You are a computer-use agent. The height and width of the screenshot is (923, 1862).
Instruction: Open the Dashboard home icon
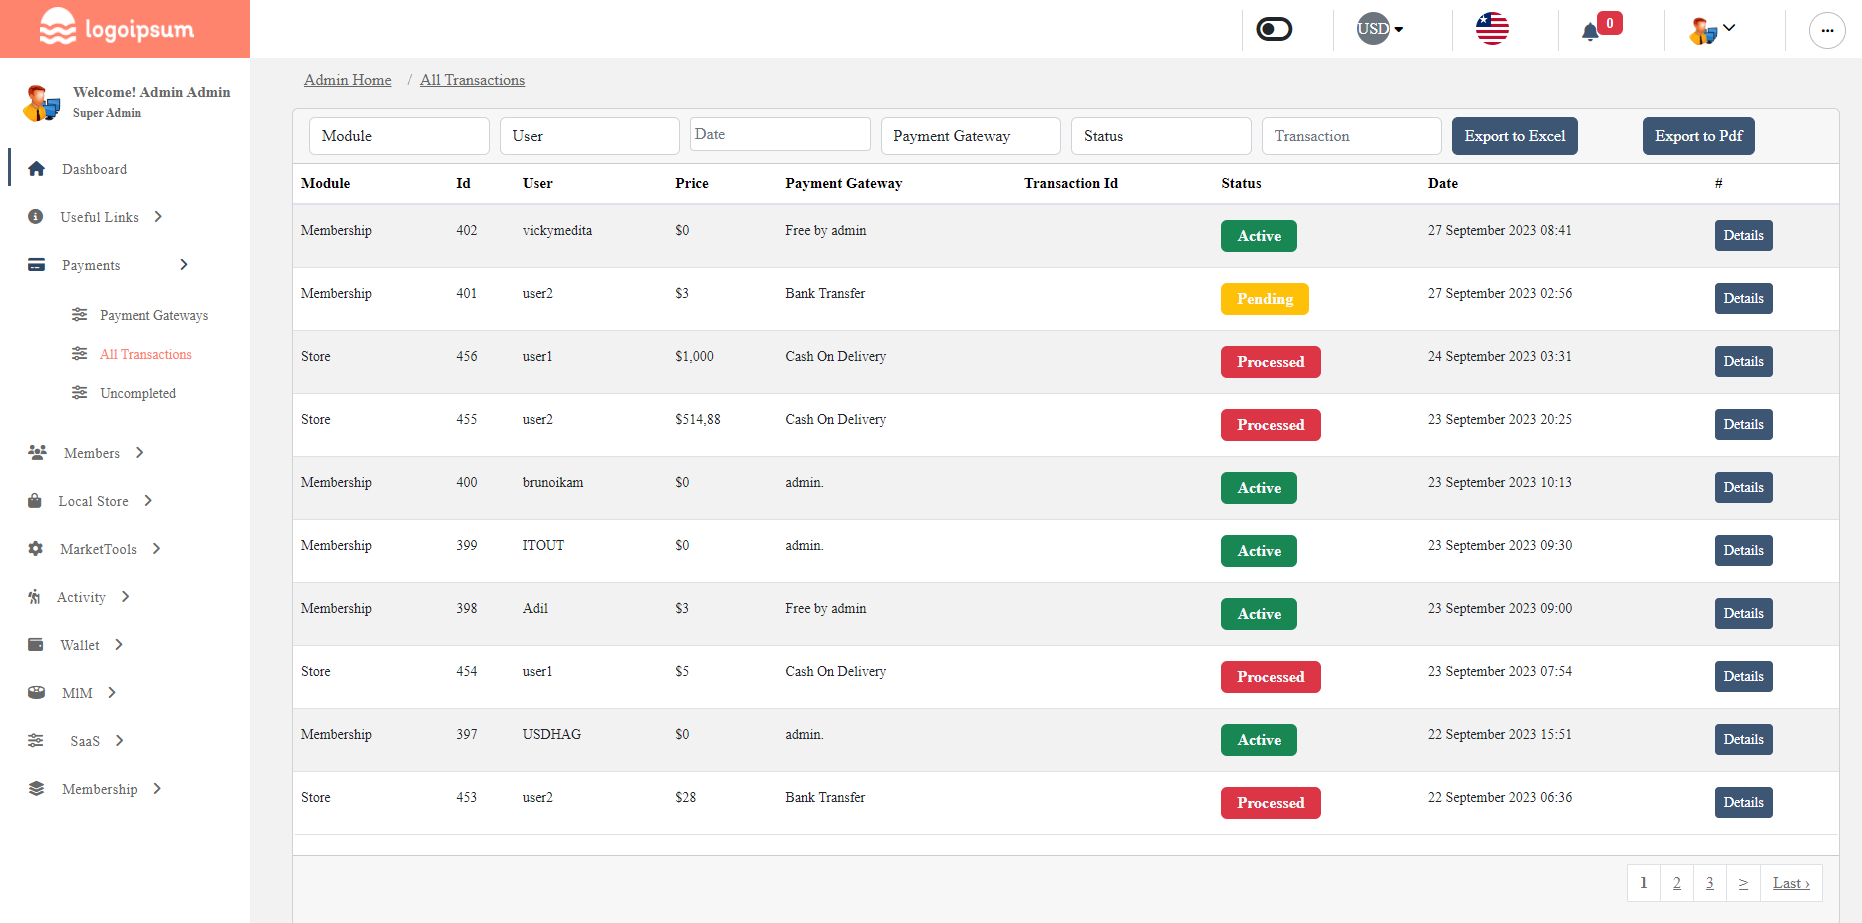(x=37, y=168)
